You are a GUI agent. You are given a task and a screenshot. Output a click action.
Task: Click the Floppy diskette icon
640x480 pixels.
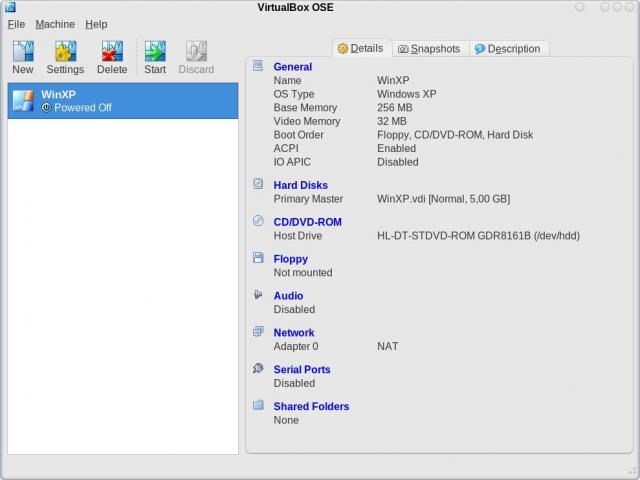[x=258, y=258]
